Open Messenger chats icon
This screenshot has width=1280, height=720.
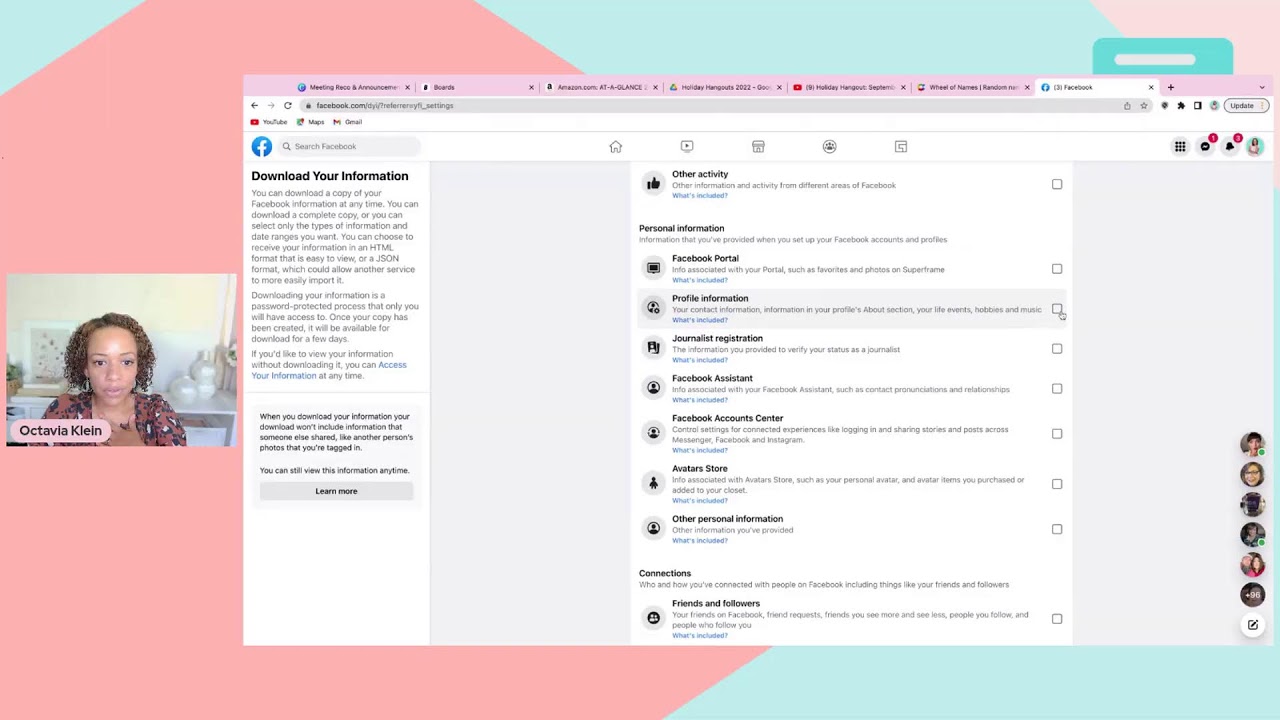[1205, 147]
